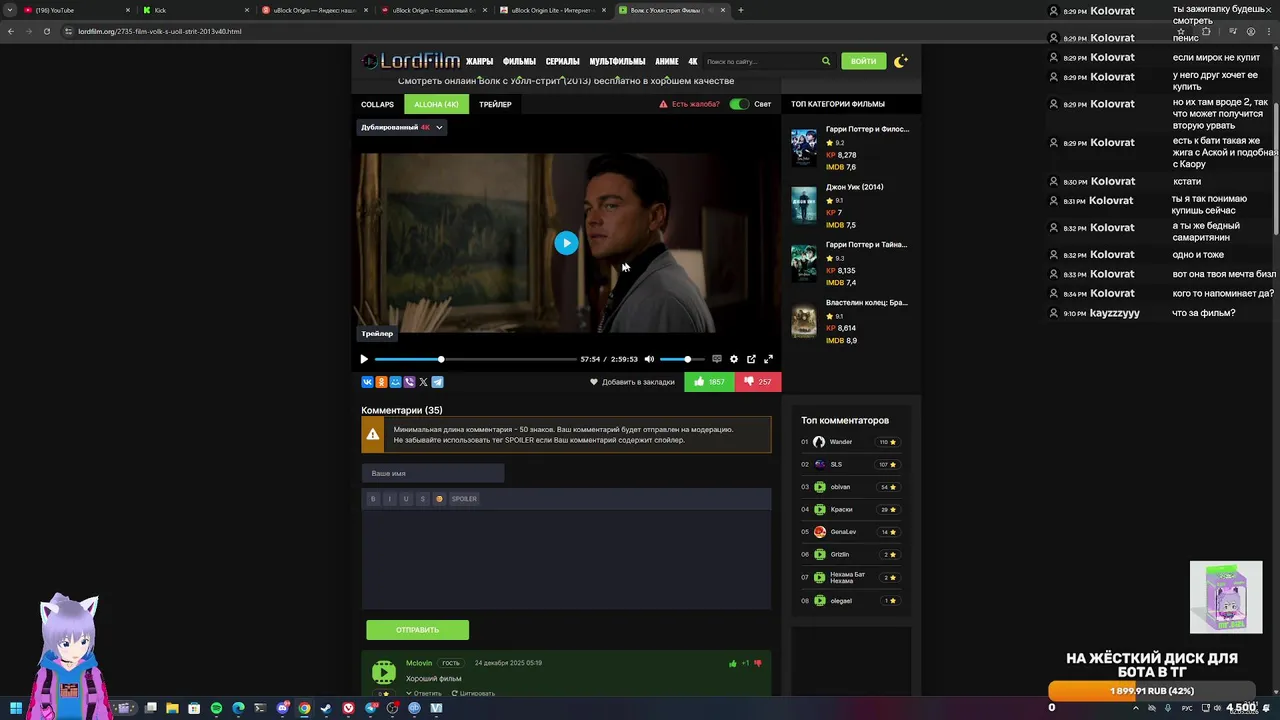Open the ЖАНРЫ menu
This screenshot has height=720, width=1280.
(479, 61)
